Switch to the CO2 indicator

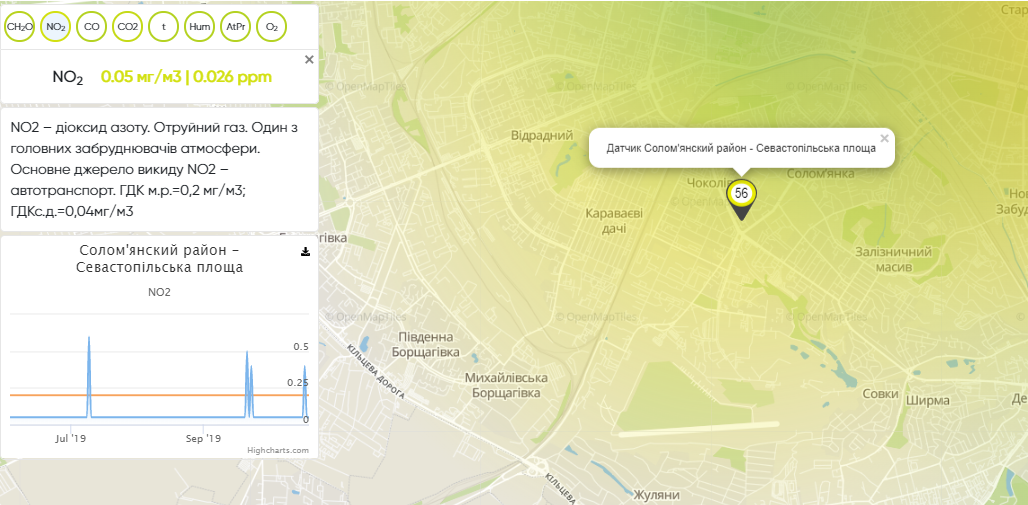tap(128, 27)
